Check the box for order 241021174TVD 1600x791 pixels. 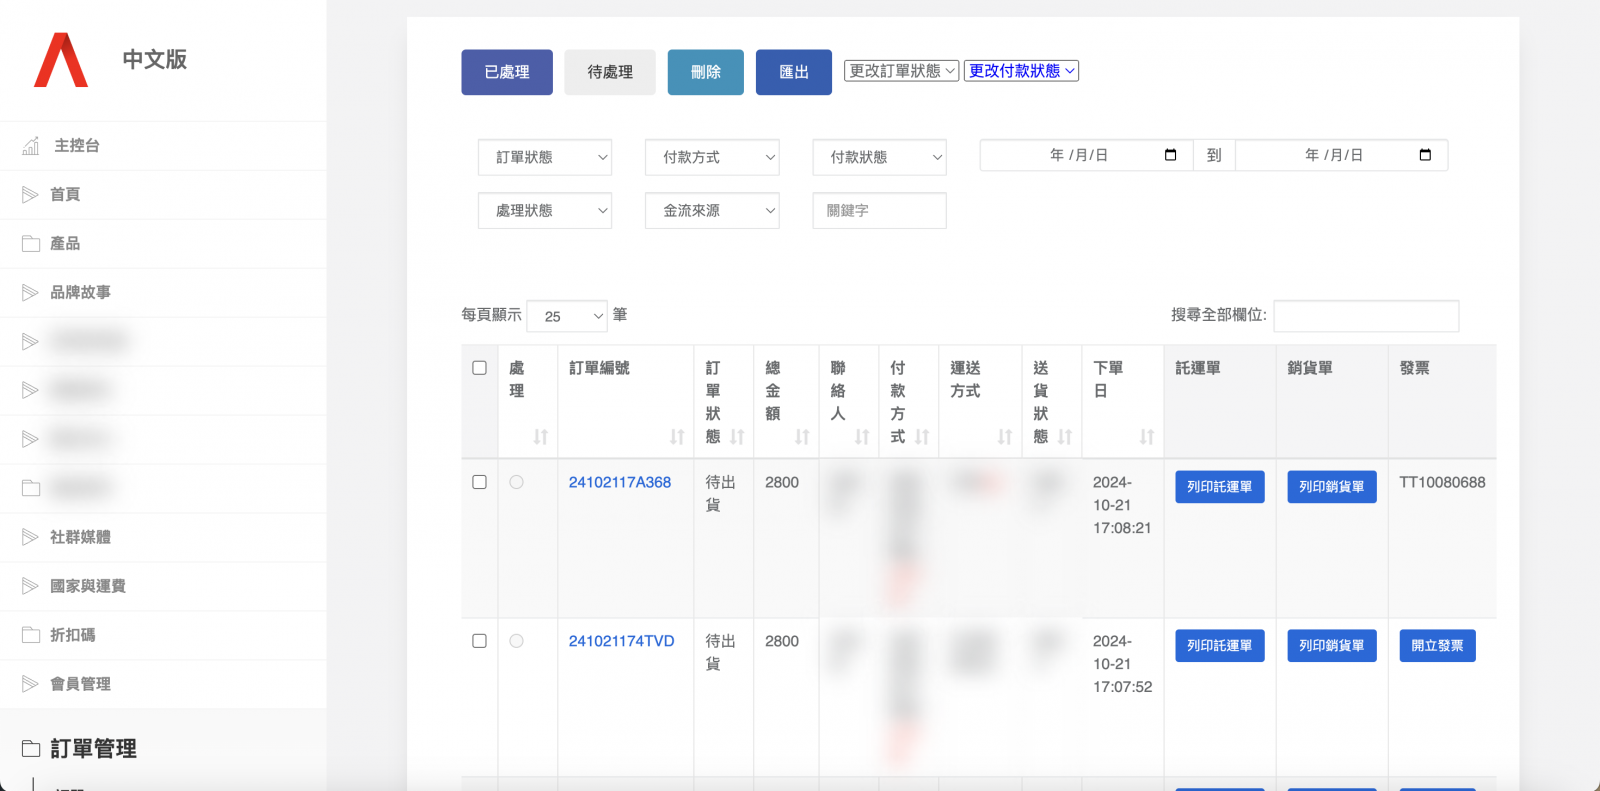pyautogui.click(x=479, y=641)
